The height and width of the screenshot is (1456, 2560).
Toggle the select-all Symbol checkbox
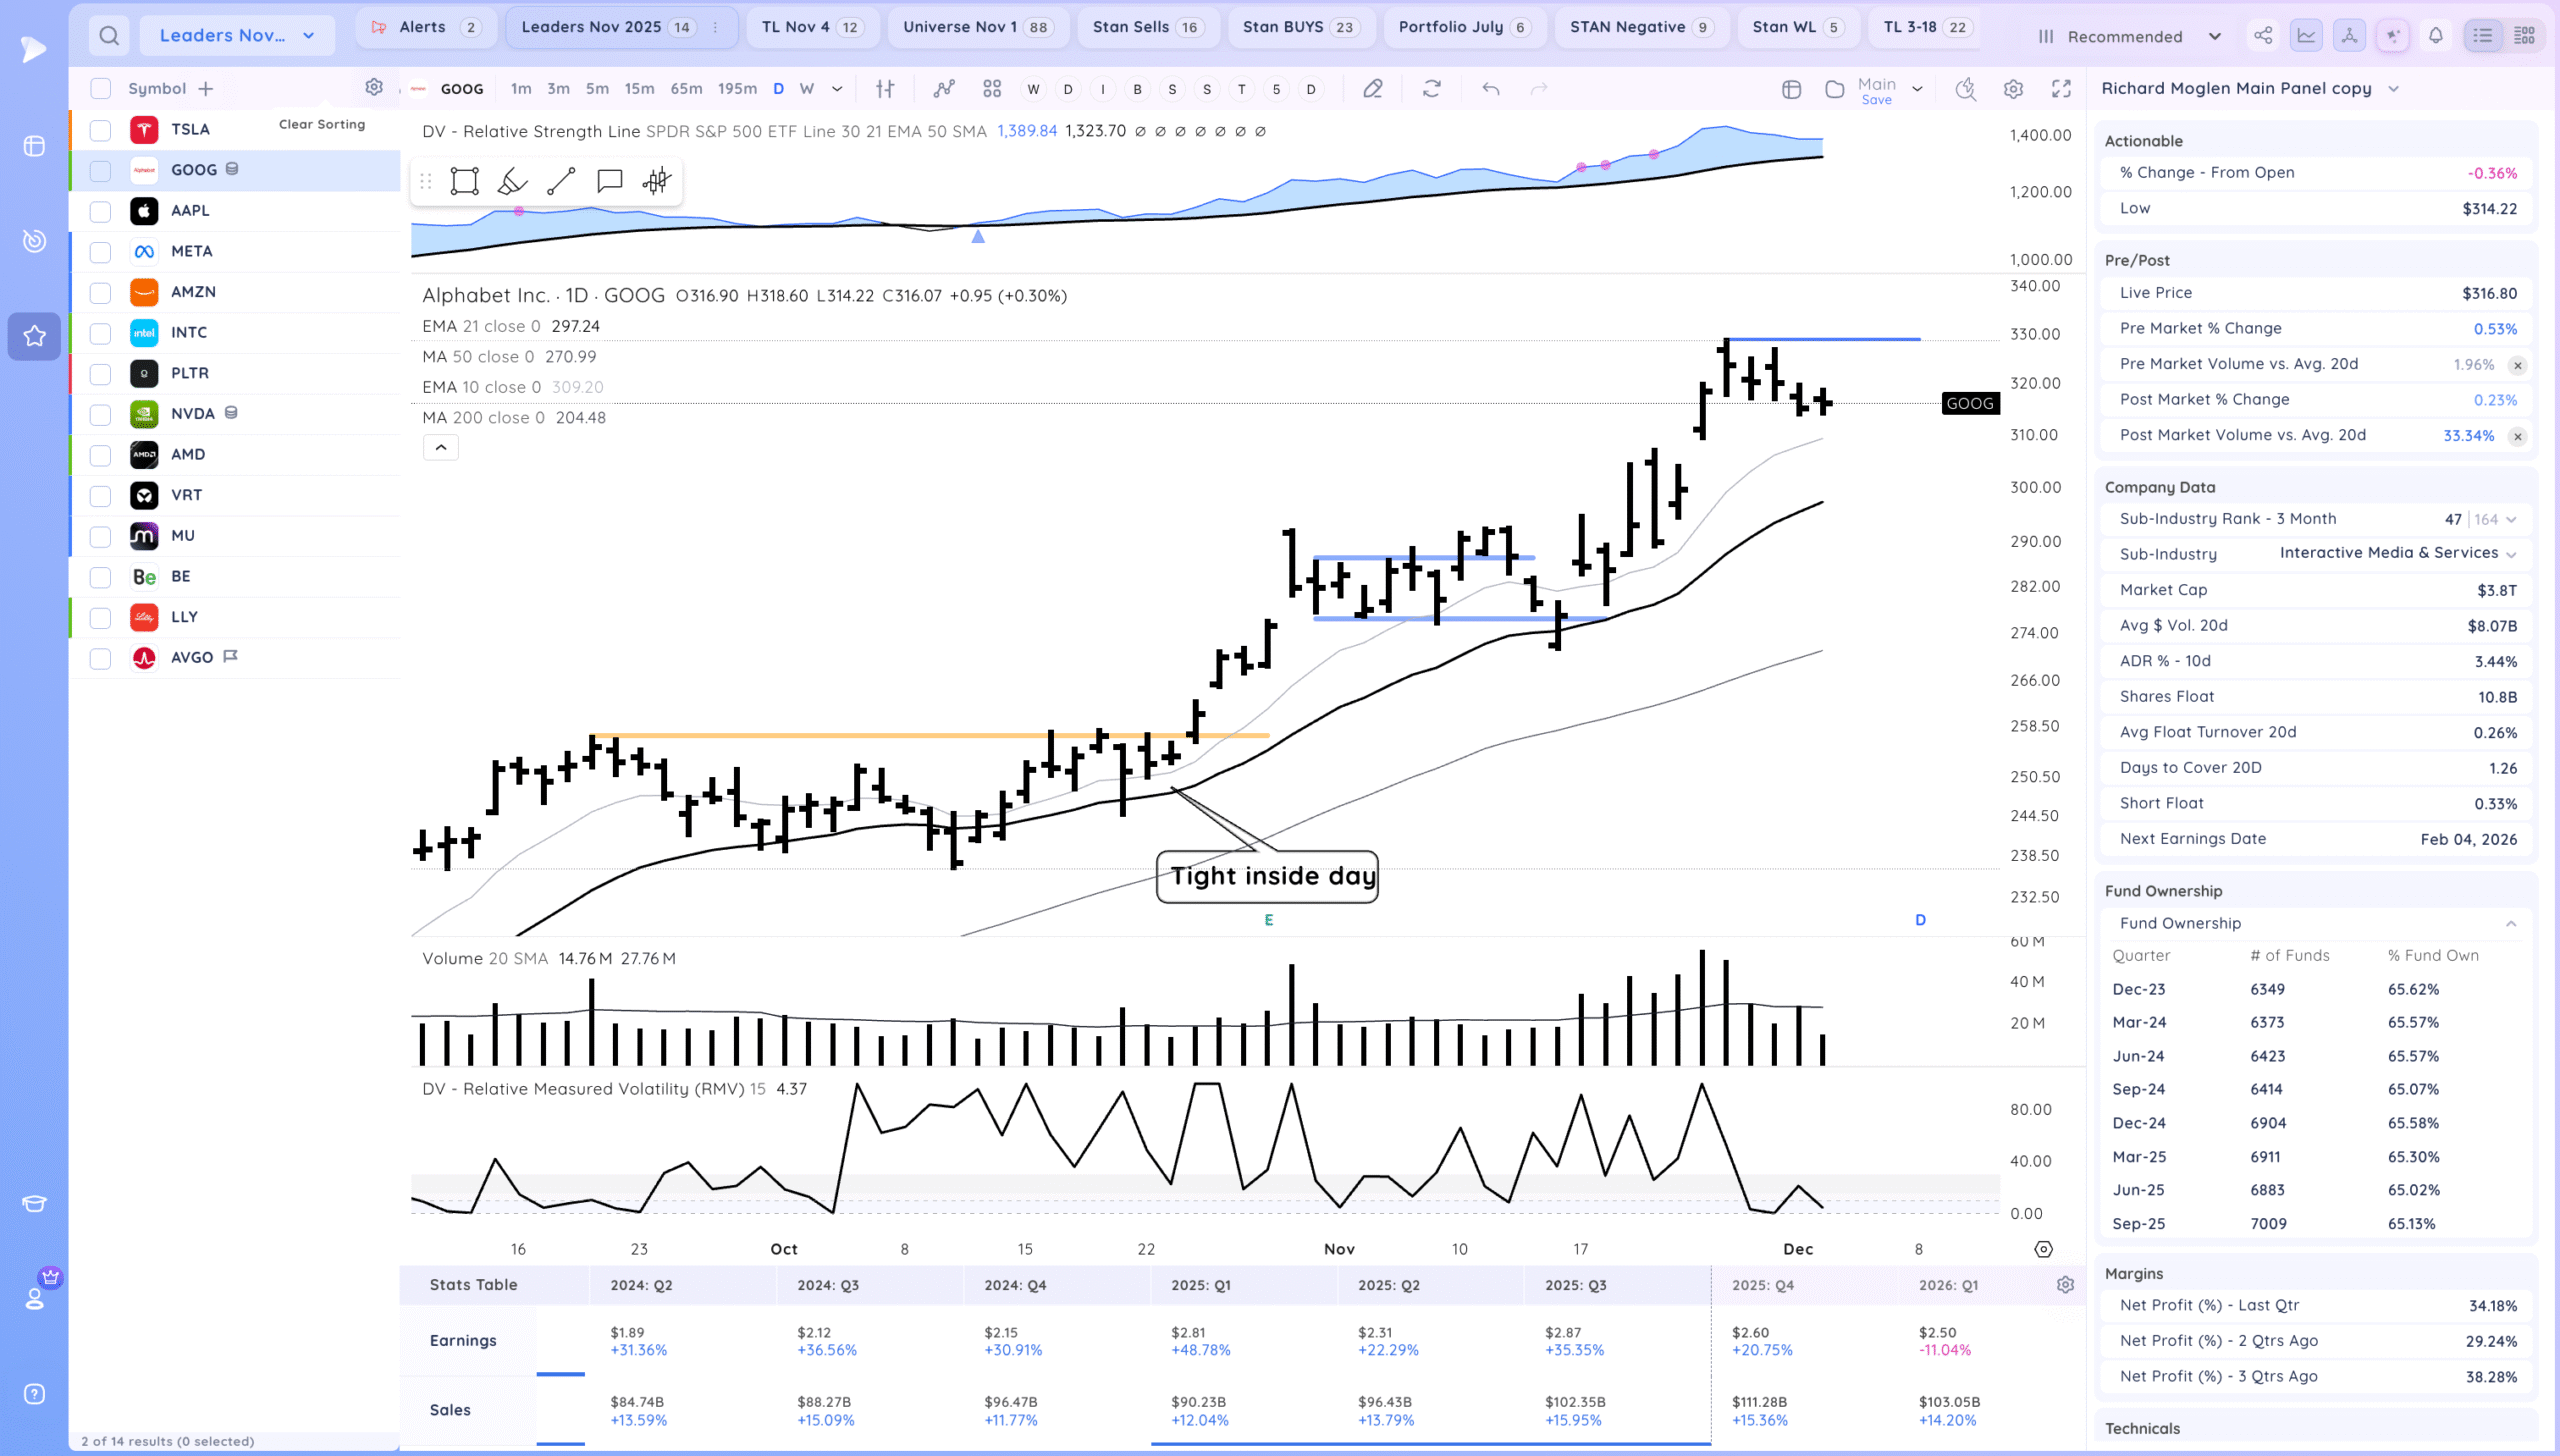click(x=100, y=89)
